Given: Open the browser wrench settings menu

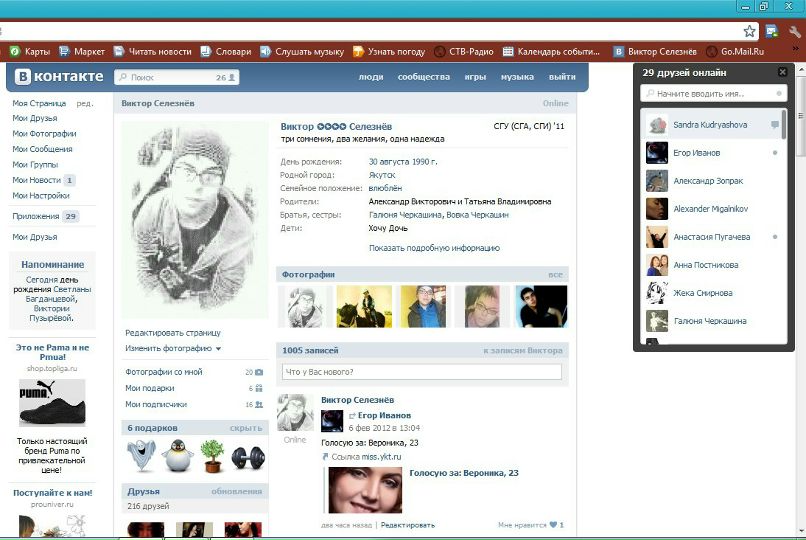Looking at the screenshot, I should [794, 31].
